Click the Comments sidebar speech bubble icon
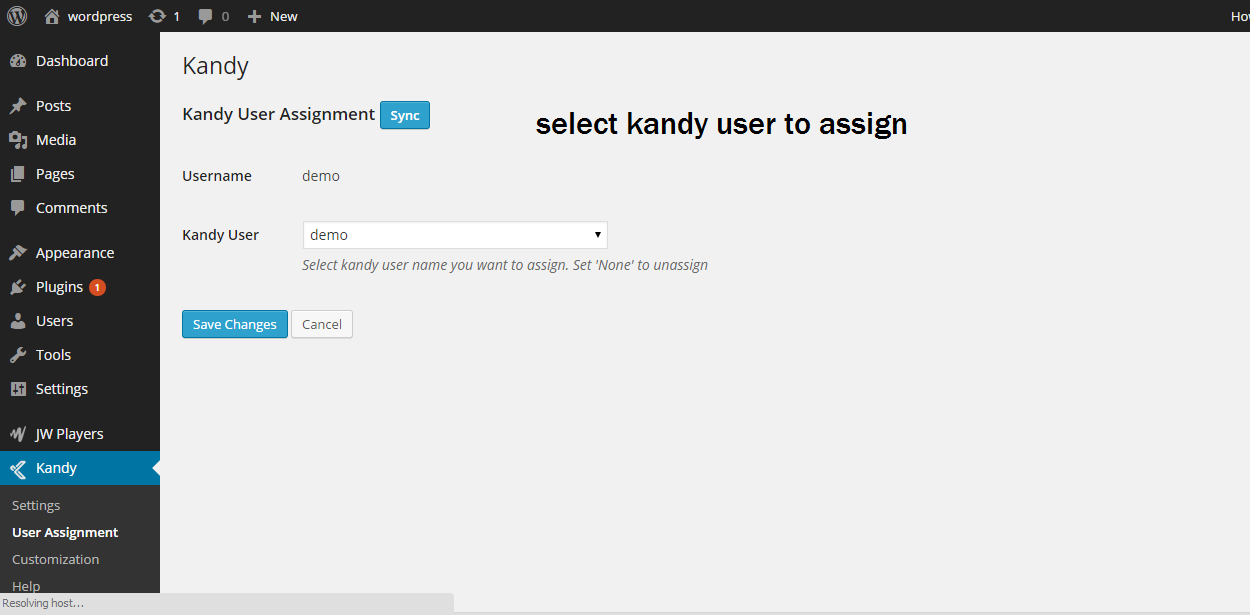The image size is (1250, 615). coord(18,208)
